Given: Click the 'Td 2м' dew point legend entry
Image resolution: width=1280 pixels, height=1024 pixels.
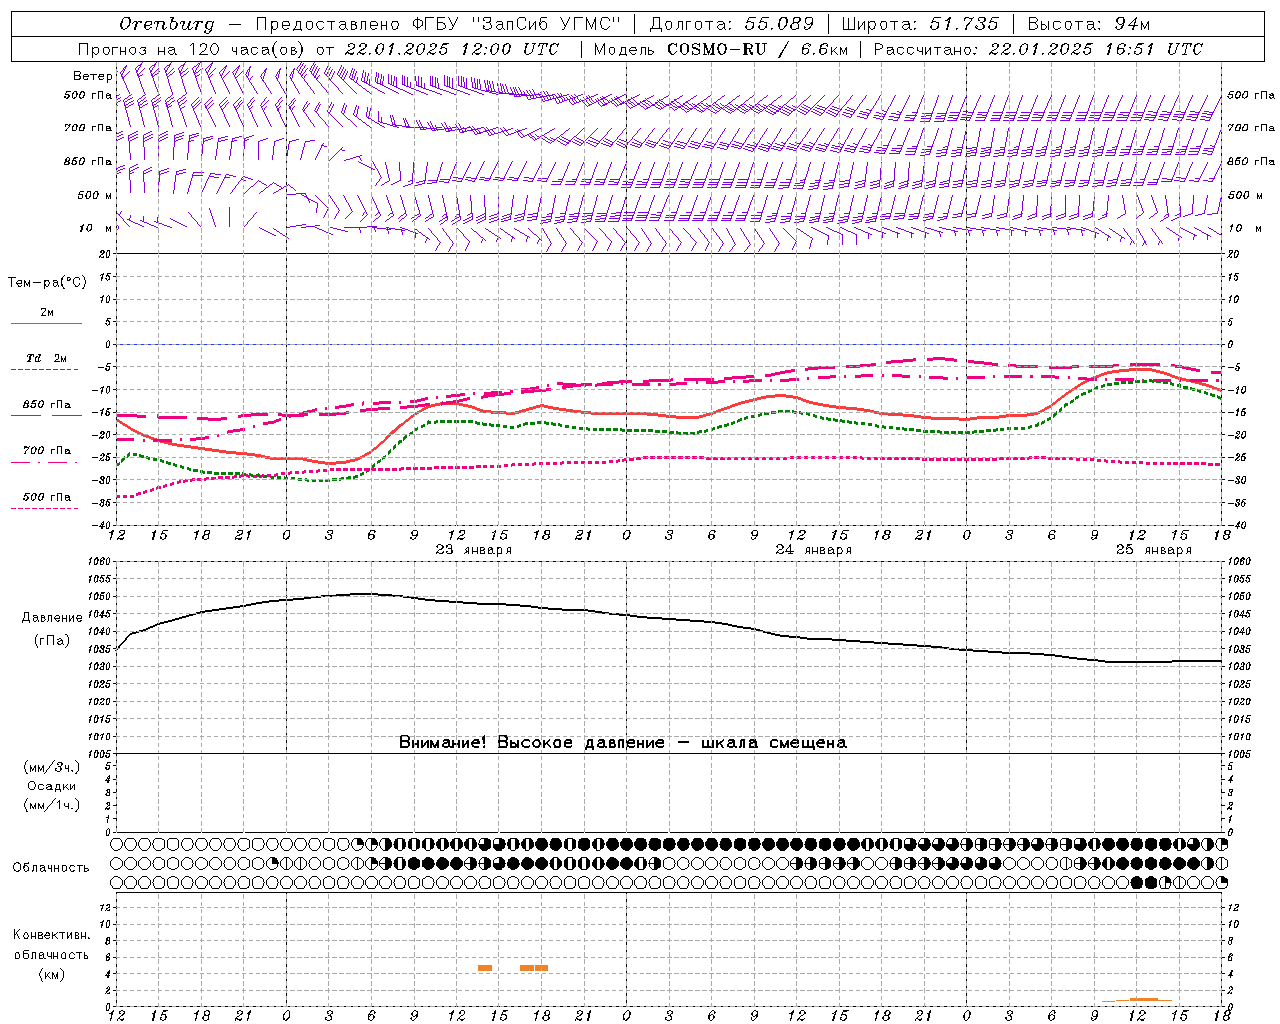Looking at the screenshot, I should pos(47,358).
